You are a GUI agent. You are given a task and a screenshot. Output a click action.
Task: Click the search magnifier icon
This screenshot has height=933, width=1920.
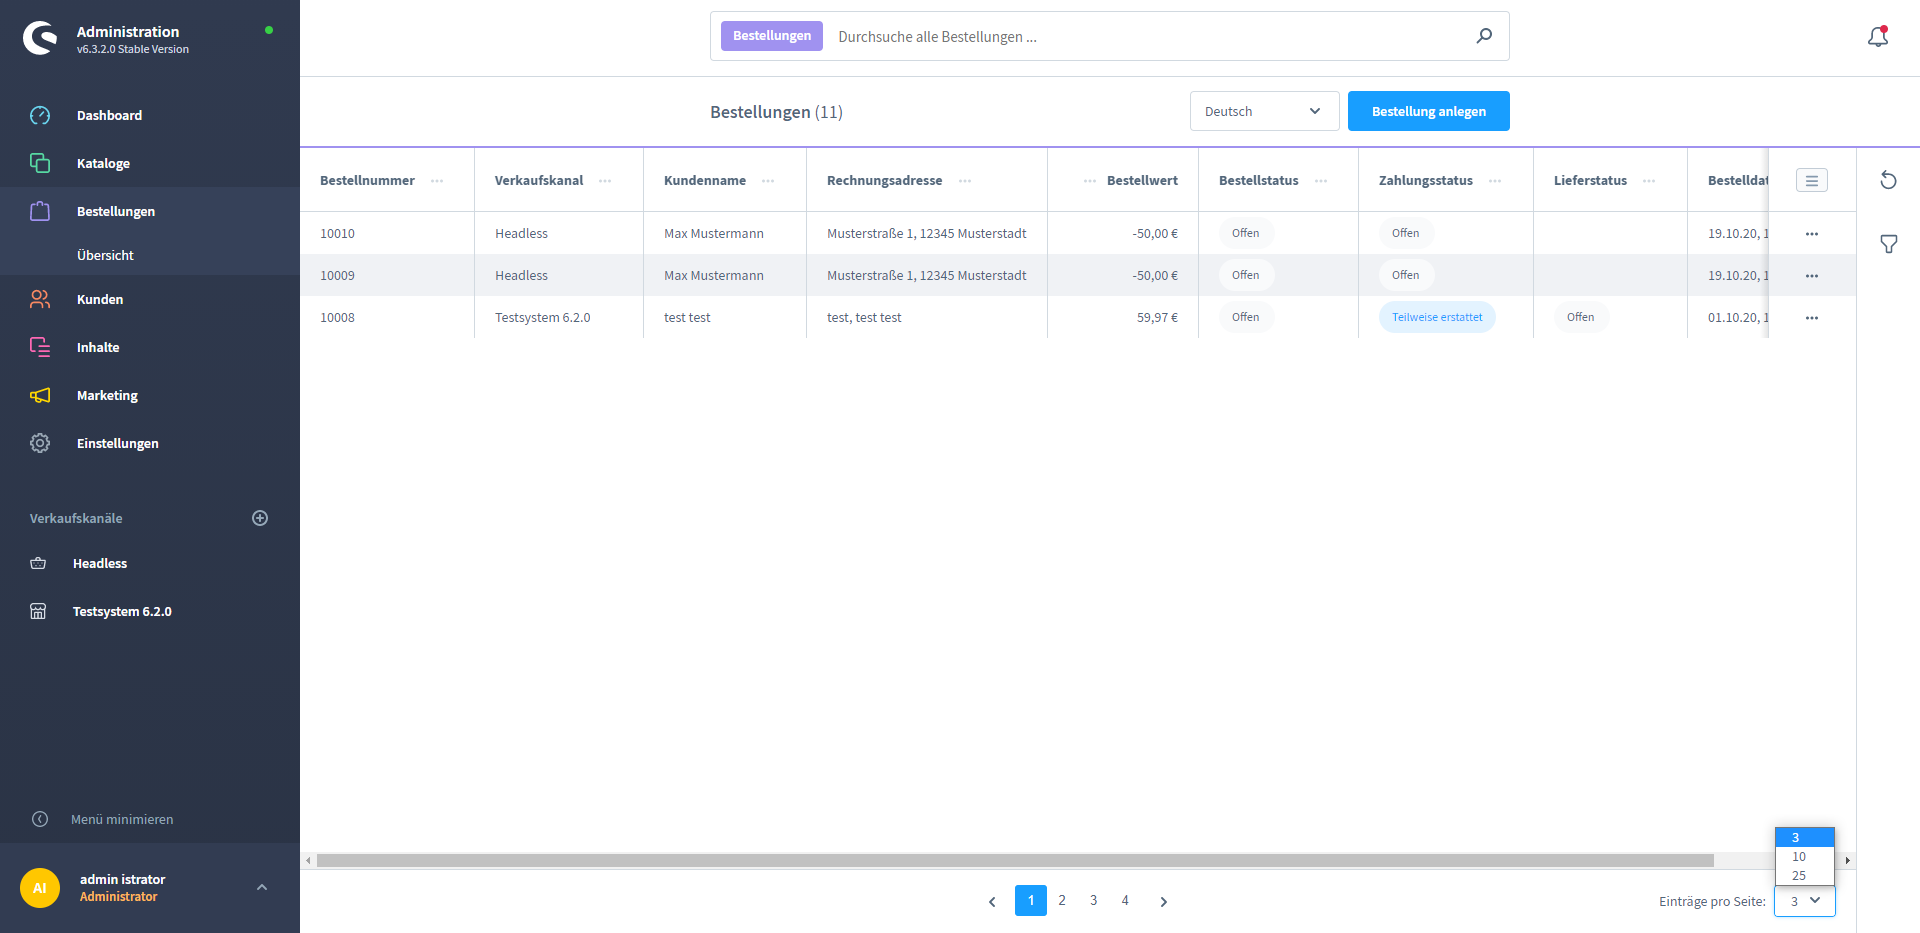(1484, 36)
